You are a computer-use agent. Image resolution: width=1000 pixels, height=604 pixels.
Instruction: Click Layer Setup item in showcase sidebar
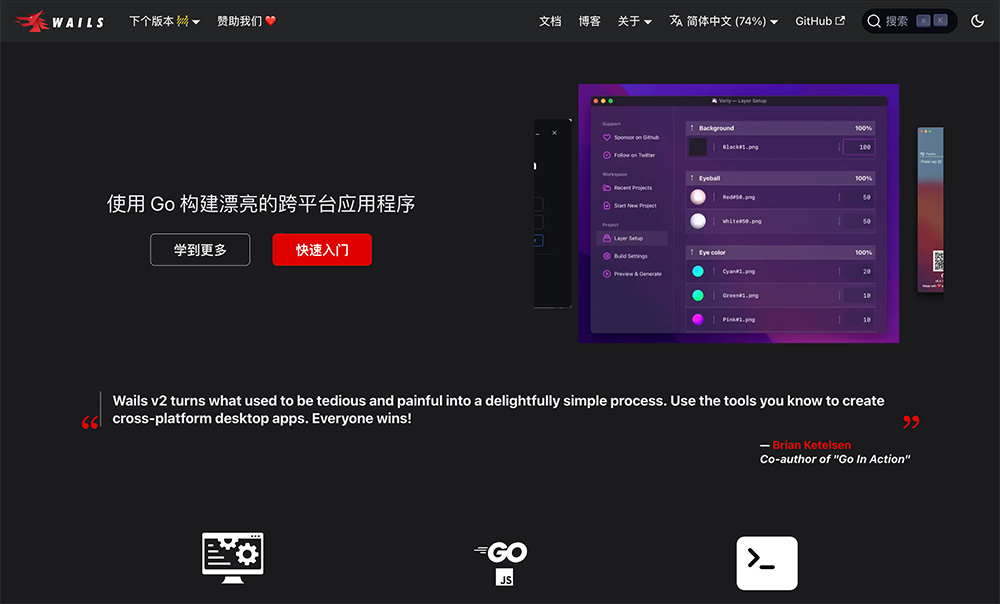point(632,238)
